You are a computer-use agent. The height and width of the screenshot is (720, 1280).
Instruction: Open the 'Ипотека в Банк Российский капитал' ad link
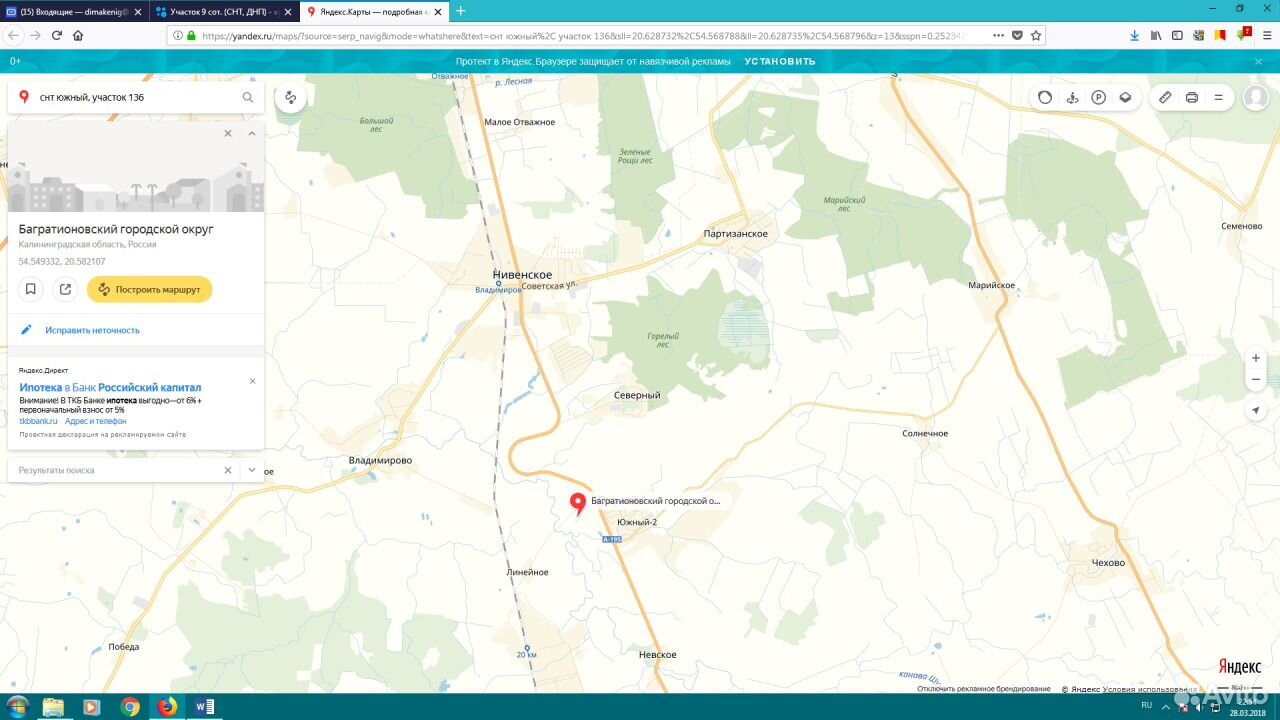pyautogui.click(x=110, y=387)
